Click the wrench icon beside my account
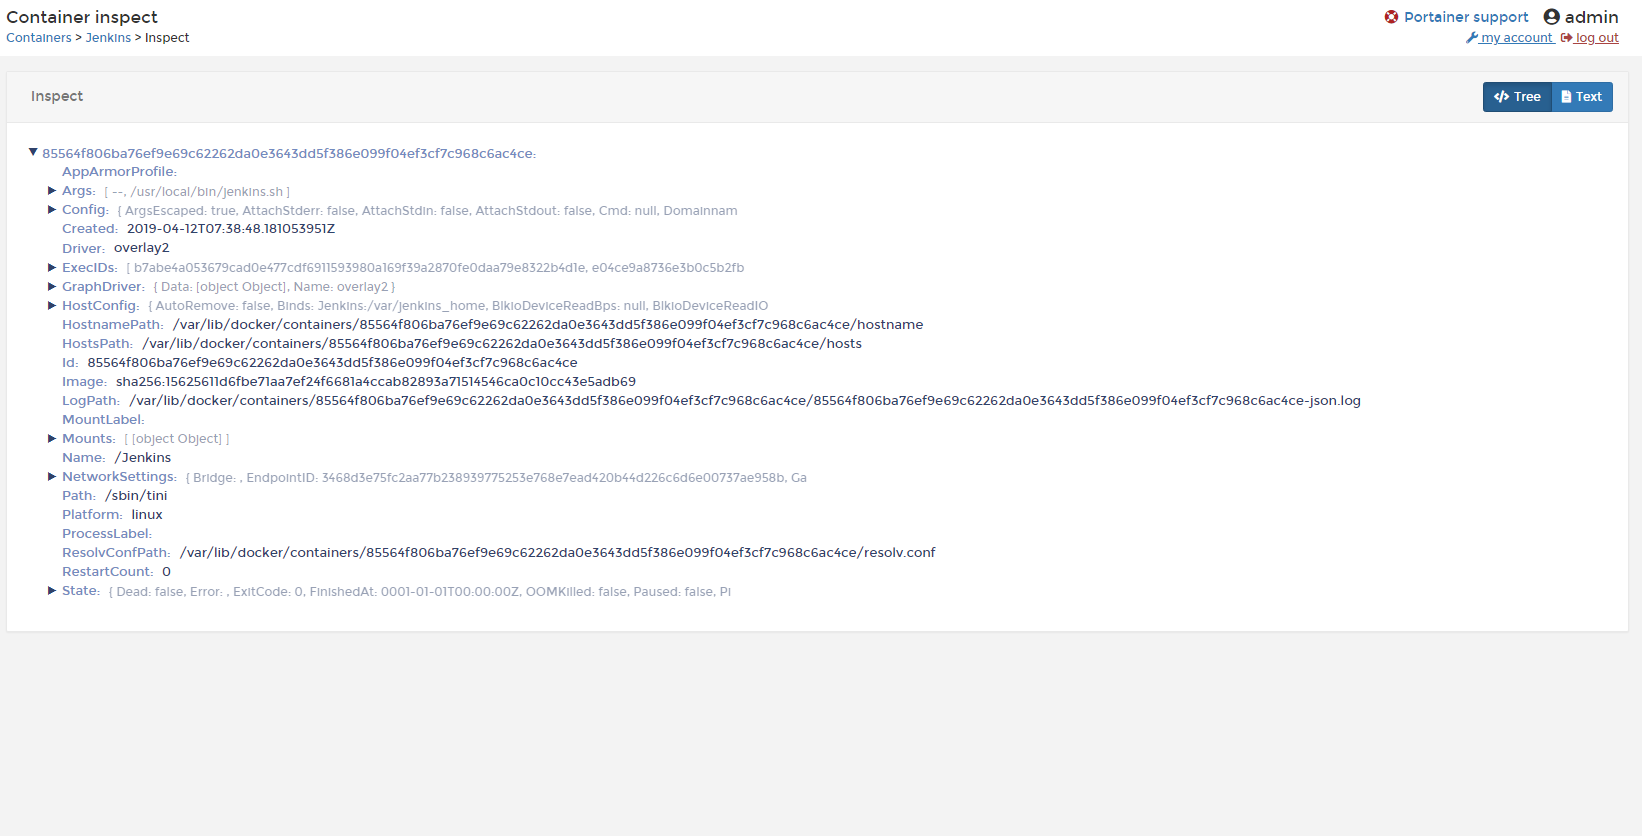The height and width of the screenshot is (836, 1642). [x=1471, y=38]
